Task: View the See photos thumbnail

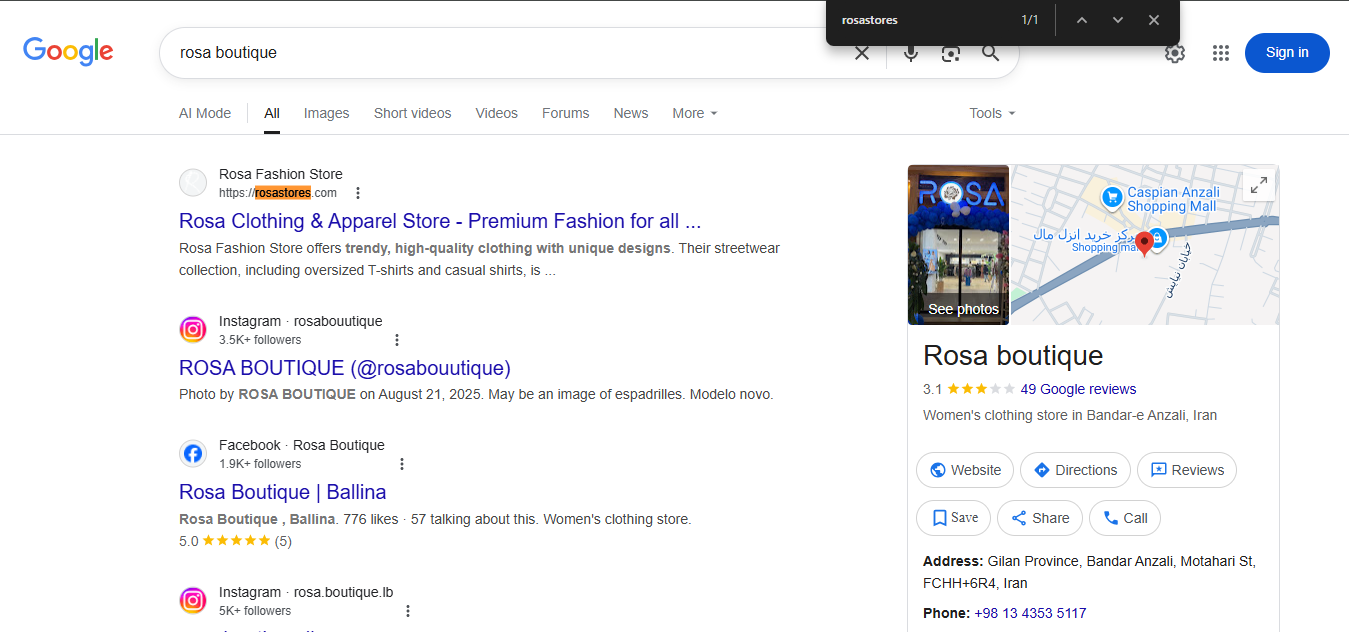Action: point(958,245)
